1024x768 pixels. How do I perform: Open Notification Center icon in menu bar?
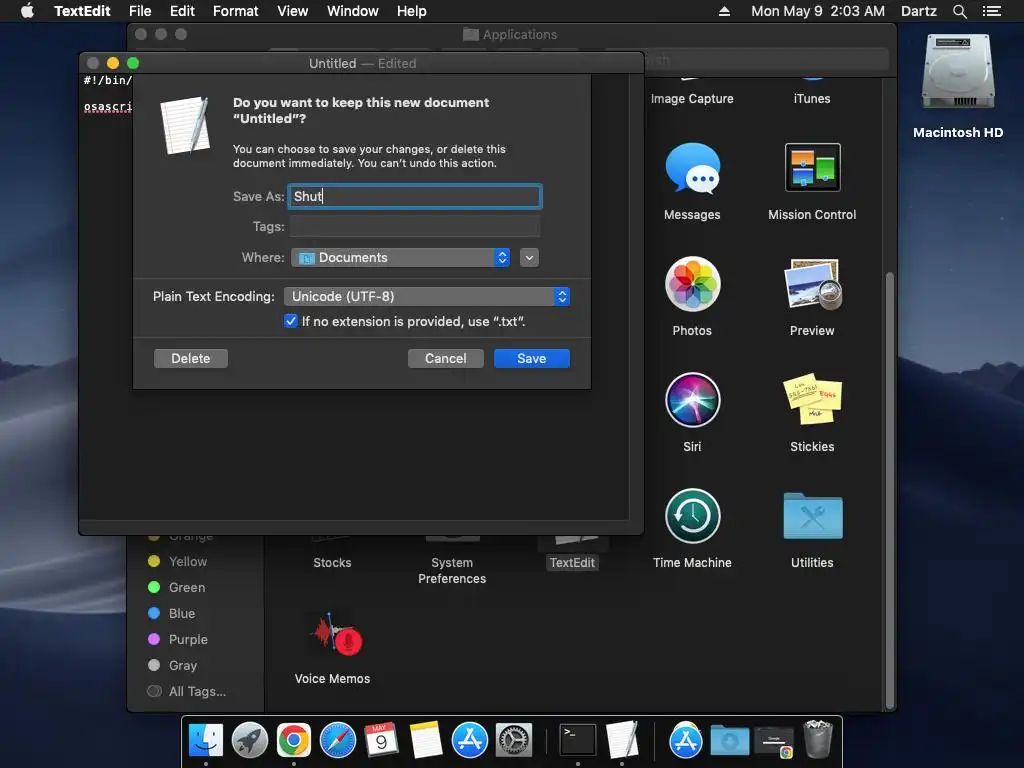[991, 11]
